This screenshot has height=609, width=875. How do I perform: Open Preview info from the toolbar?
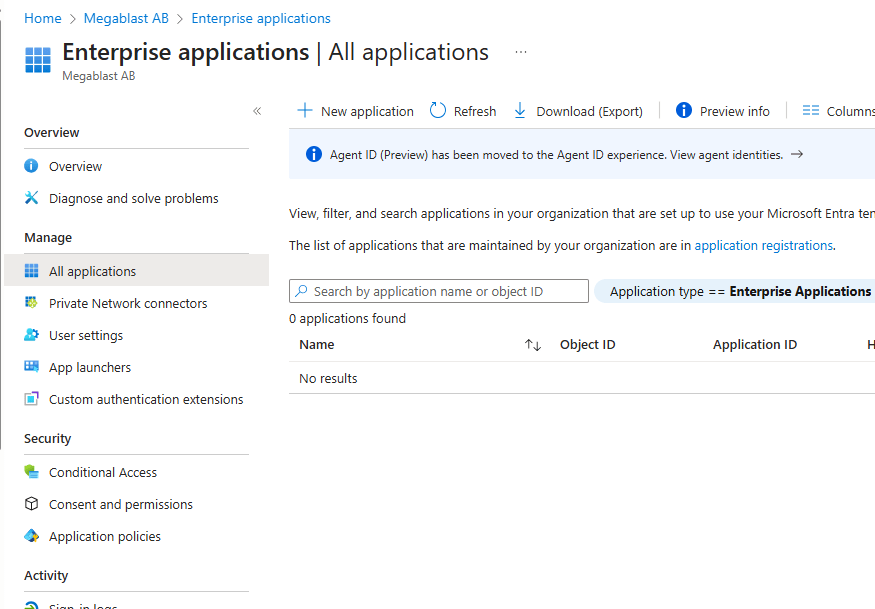coord(723,111)
